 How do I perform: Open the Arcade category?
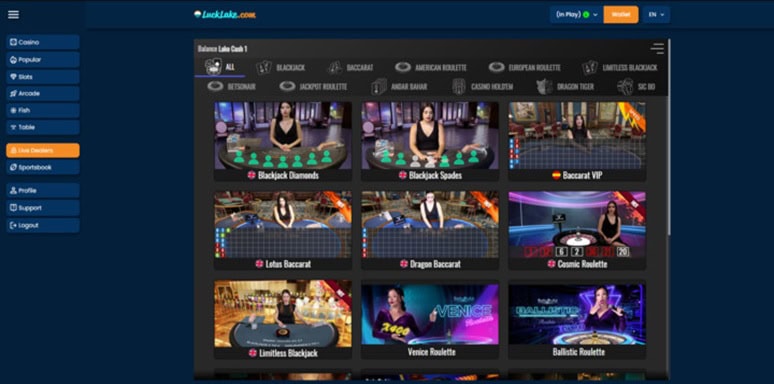42,93
